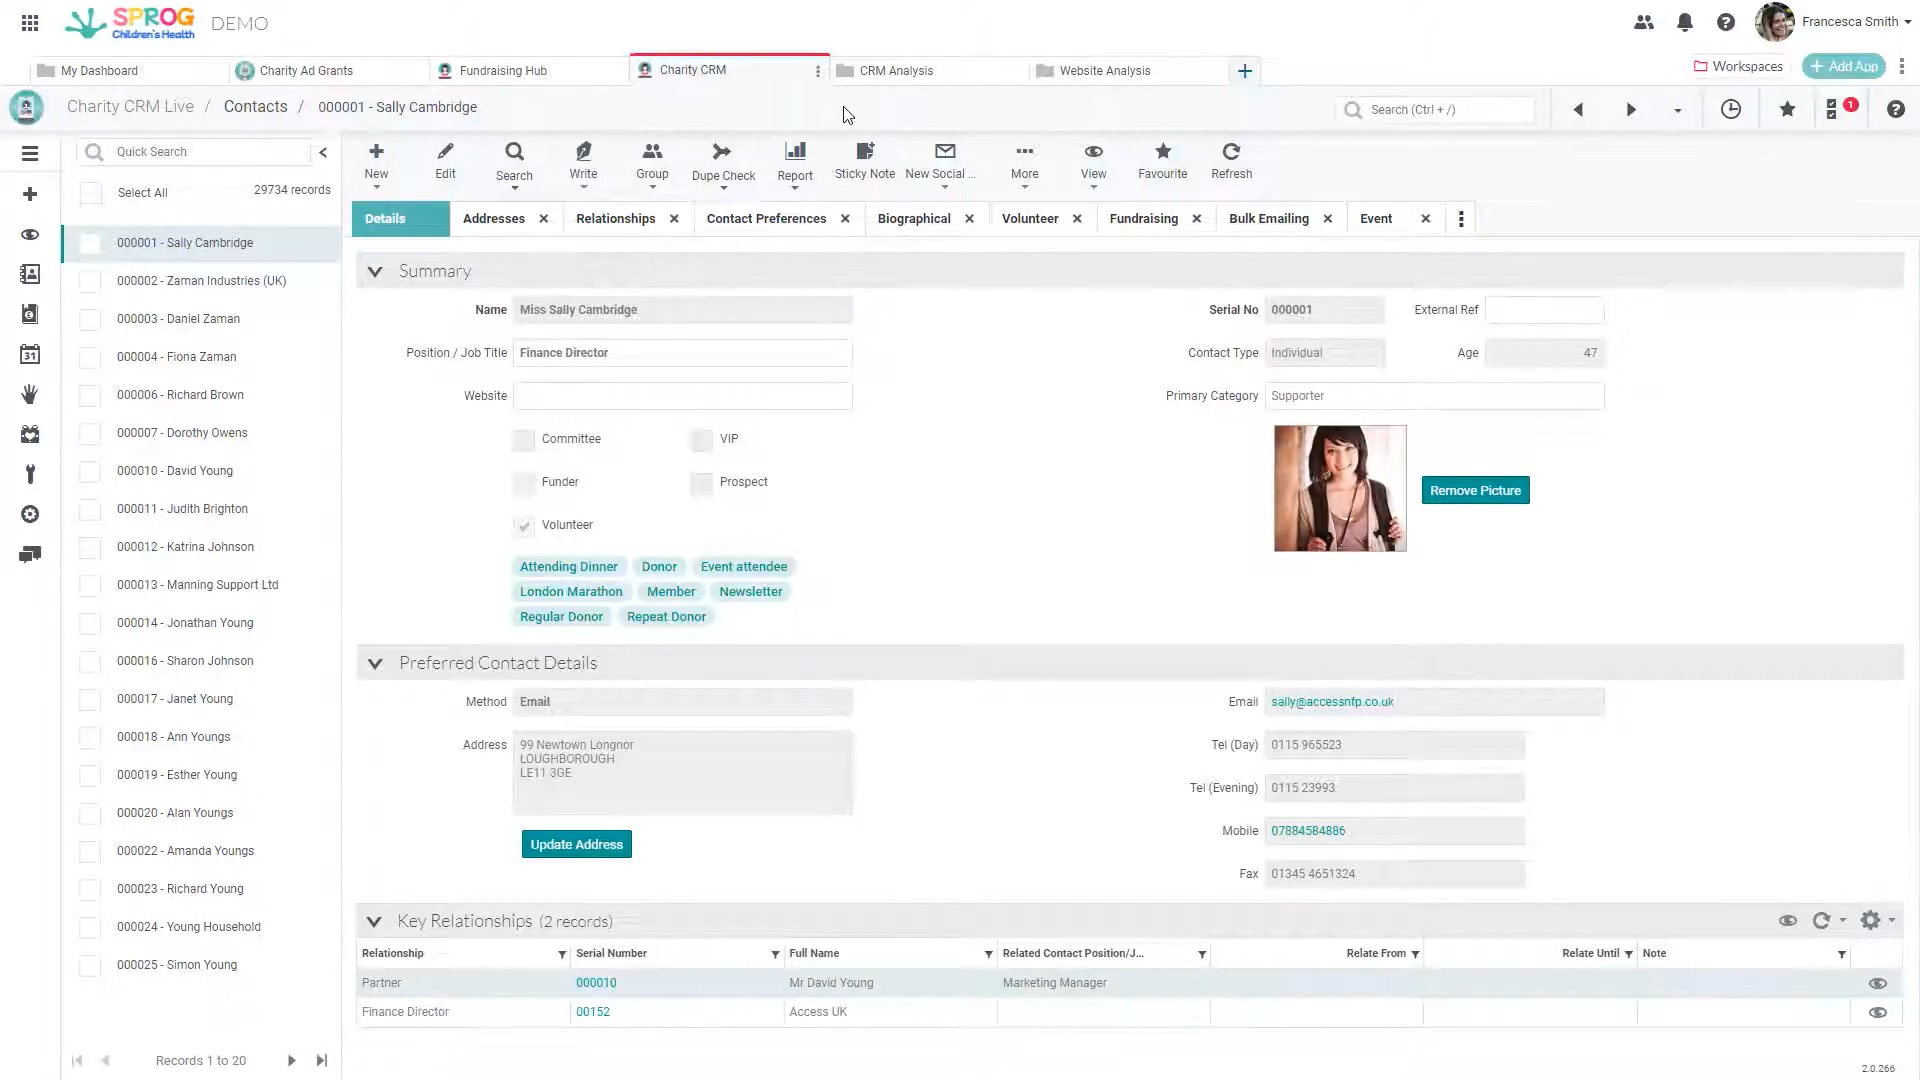Check the Prospect checkbox
Image resolution: width=1920 pixels, height=1080 pixels.
[x=702, y=483]
